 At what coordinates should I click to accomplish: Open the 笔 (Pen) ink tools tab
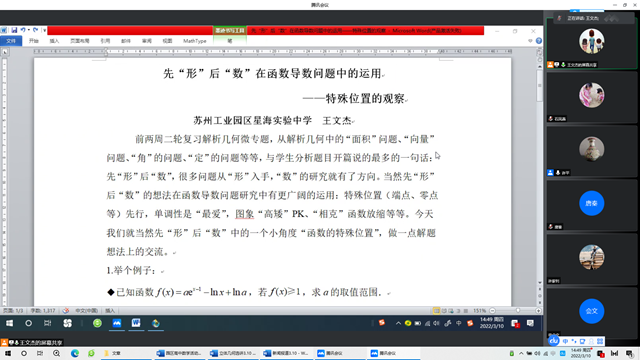(230, 41)
